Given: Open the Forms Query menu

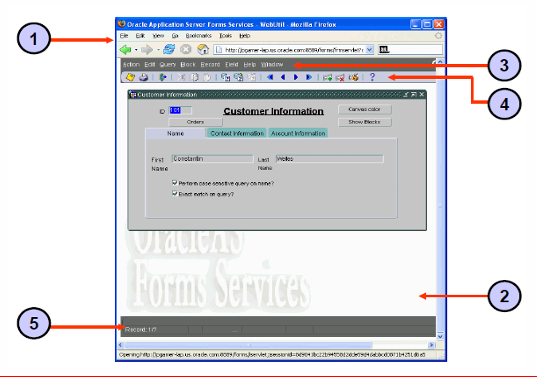Looking at the screenshot, I should click(167, 64).
